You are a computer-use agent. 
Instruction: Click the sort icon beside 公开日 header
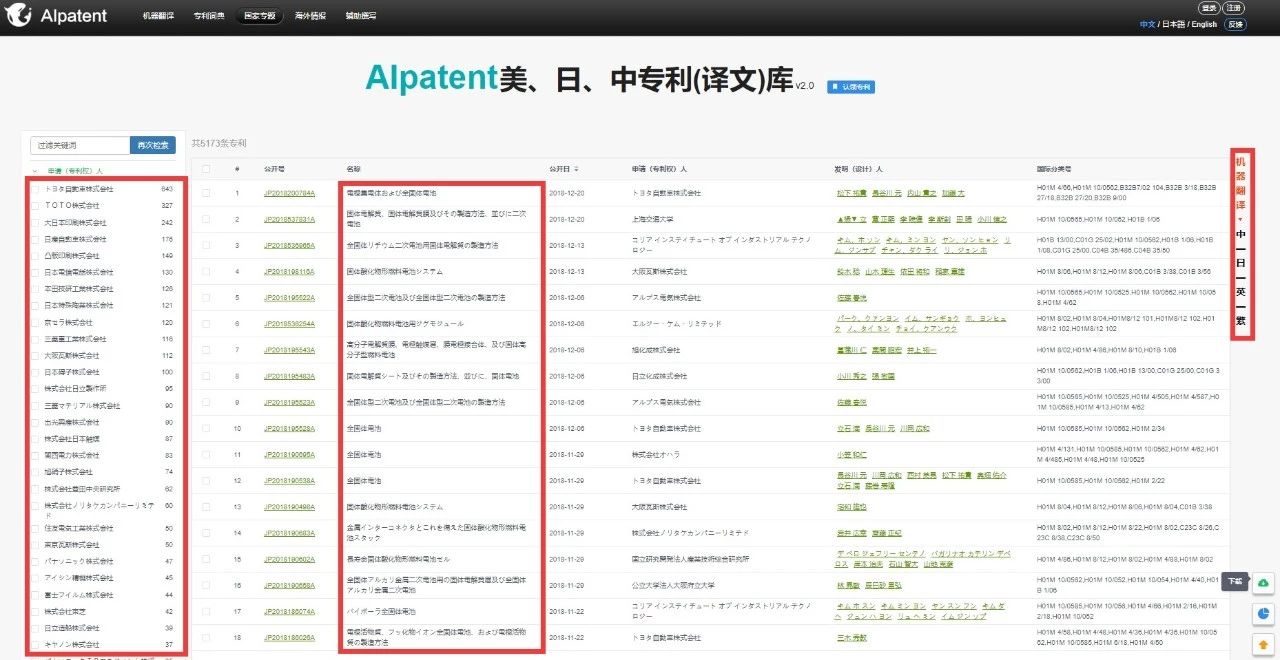(576, 169)
